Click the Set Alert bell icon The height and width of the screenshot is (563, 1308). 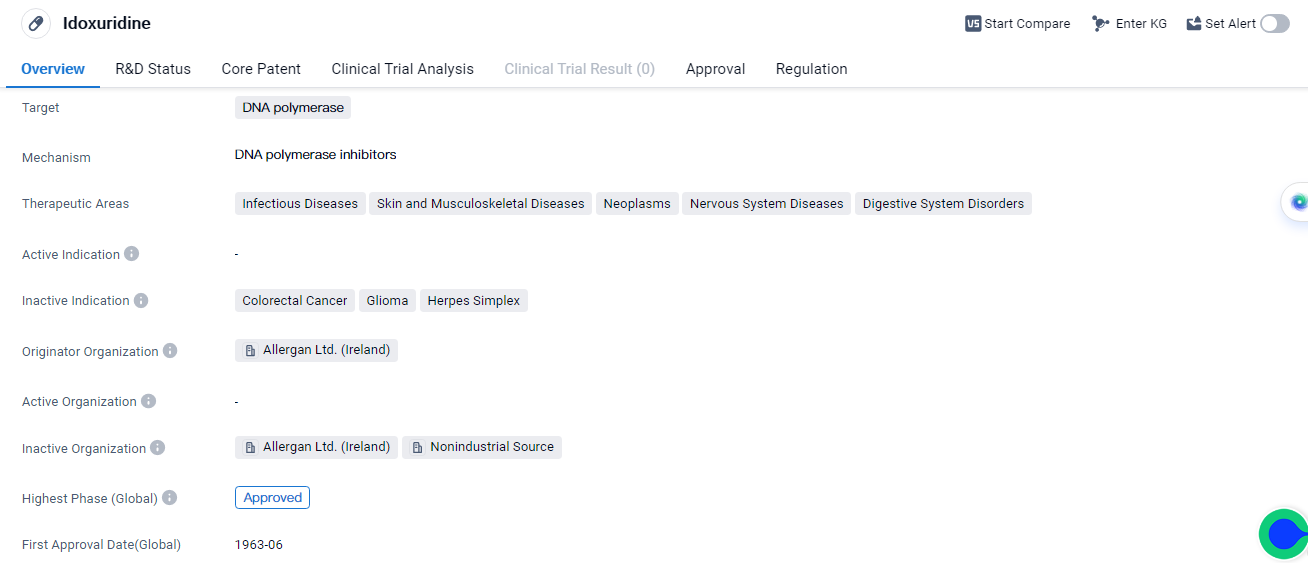click(1194, 24)
